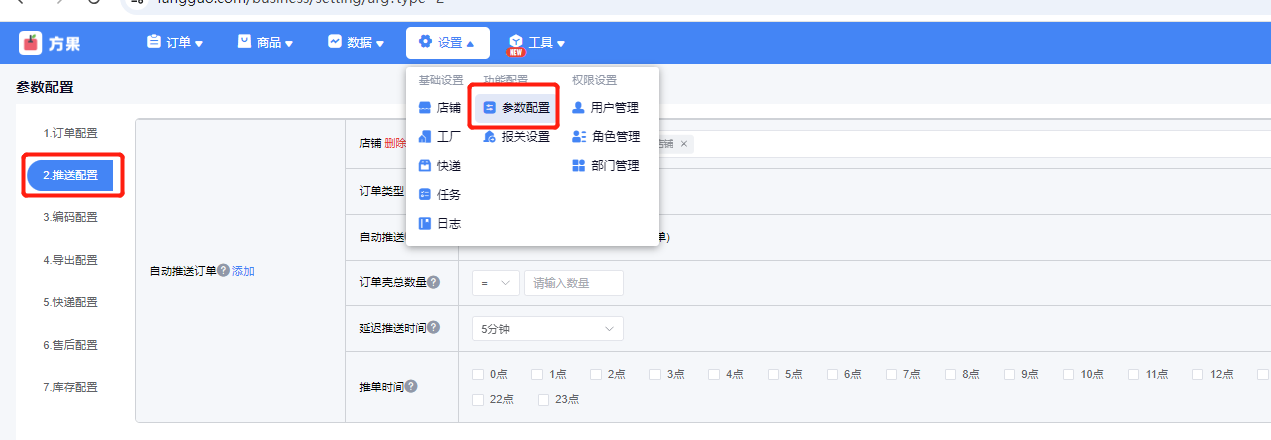Screen dimensions: 1271x440
Task: Collapse the 设置 menu in top bar
Action: pos(447,43)
